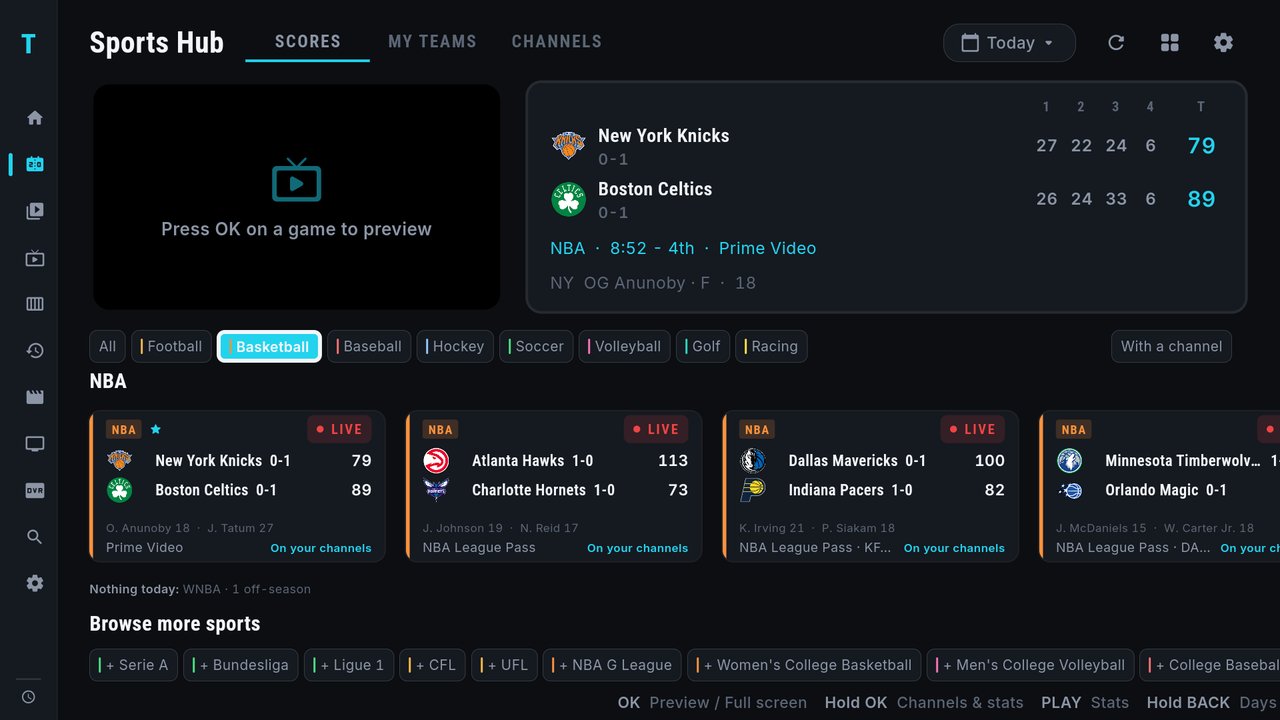
Task: Click the Refresh scores icon
Action: [x=1116, y=43]
